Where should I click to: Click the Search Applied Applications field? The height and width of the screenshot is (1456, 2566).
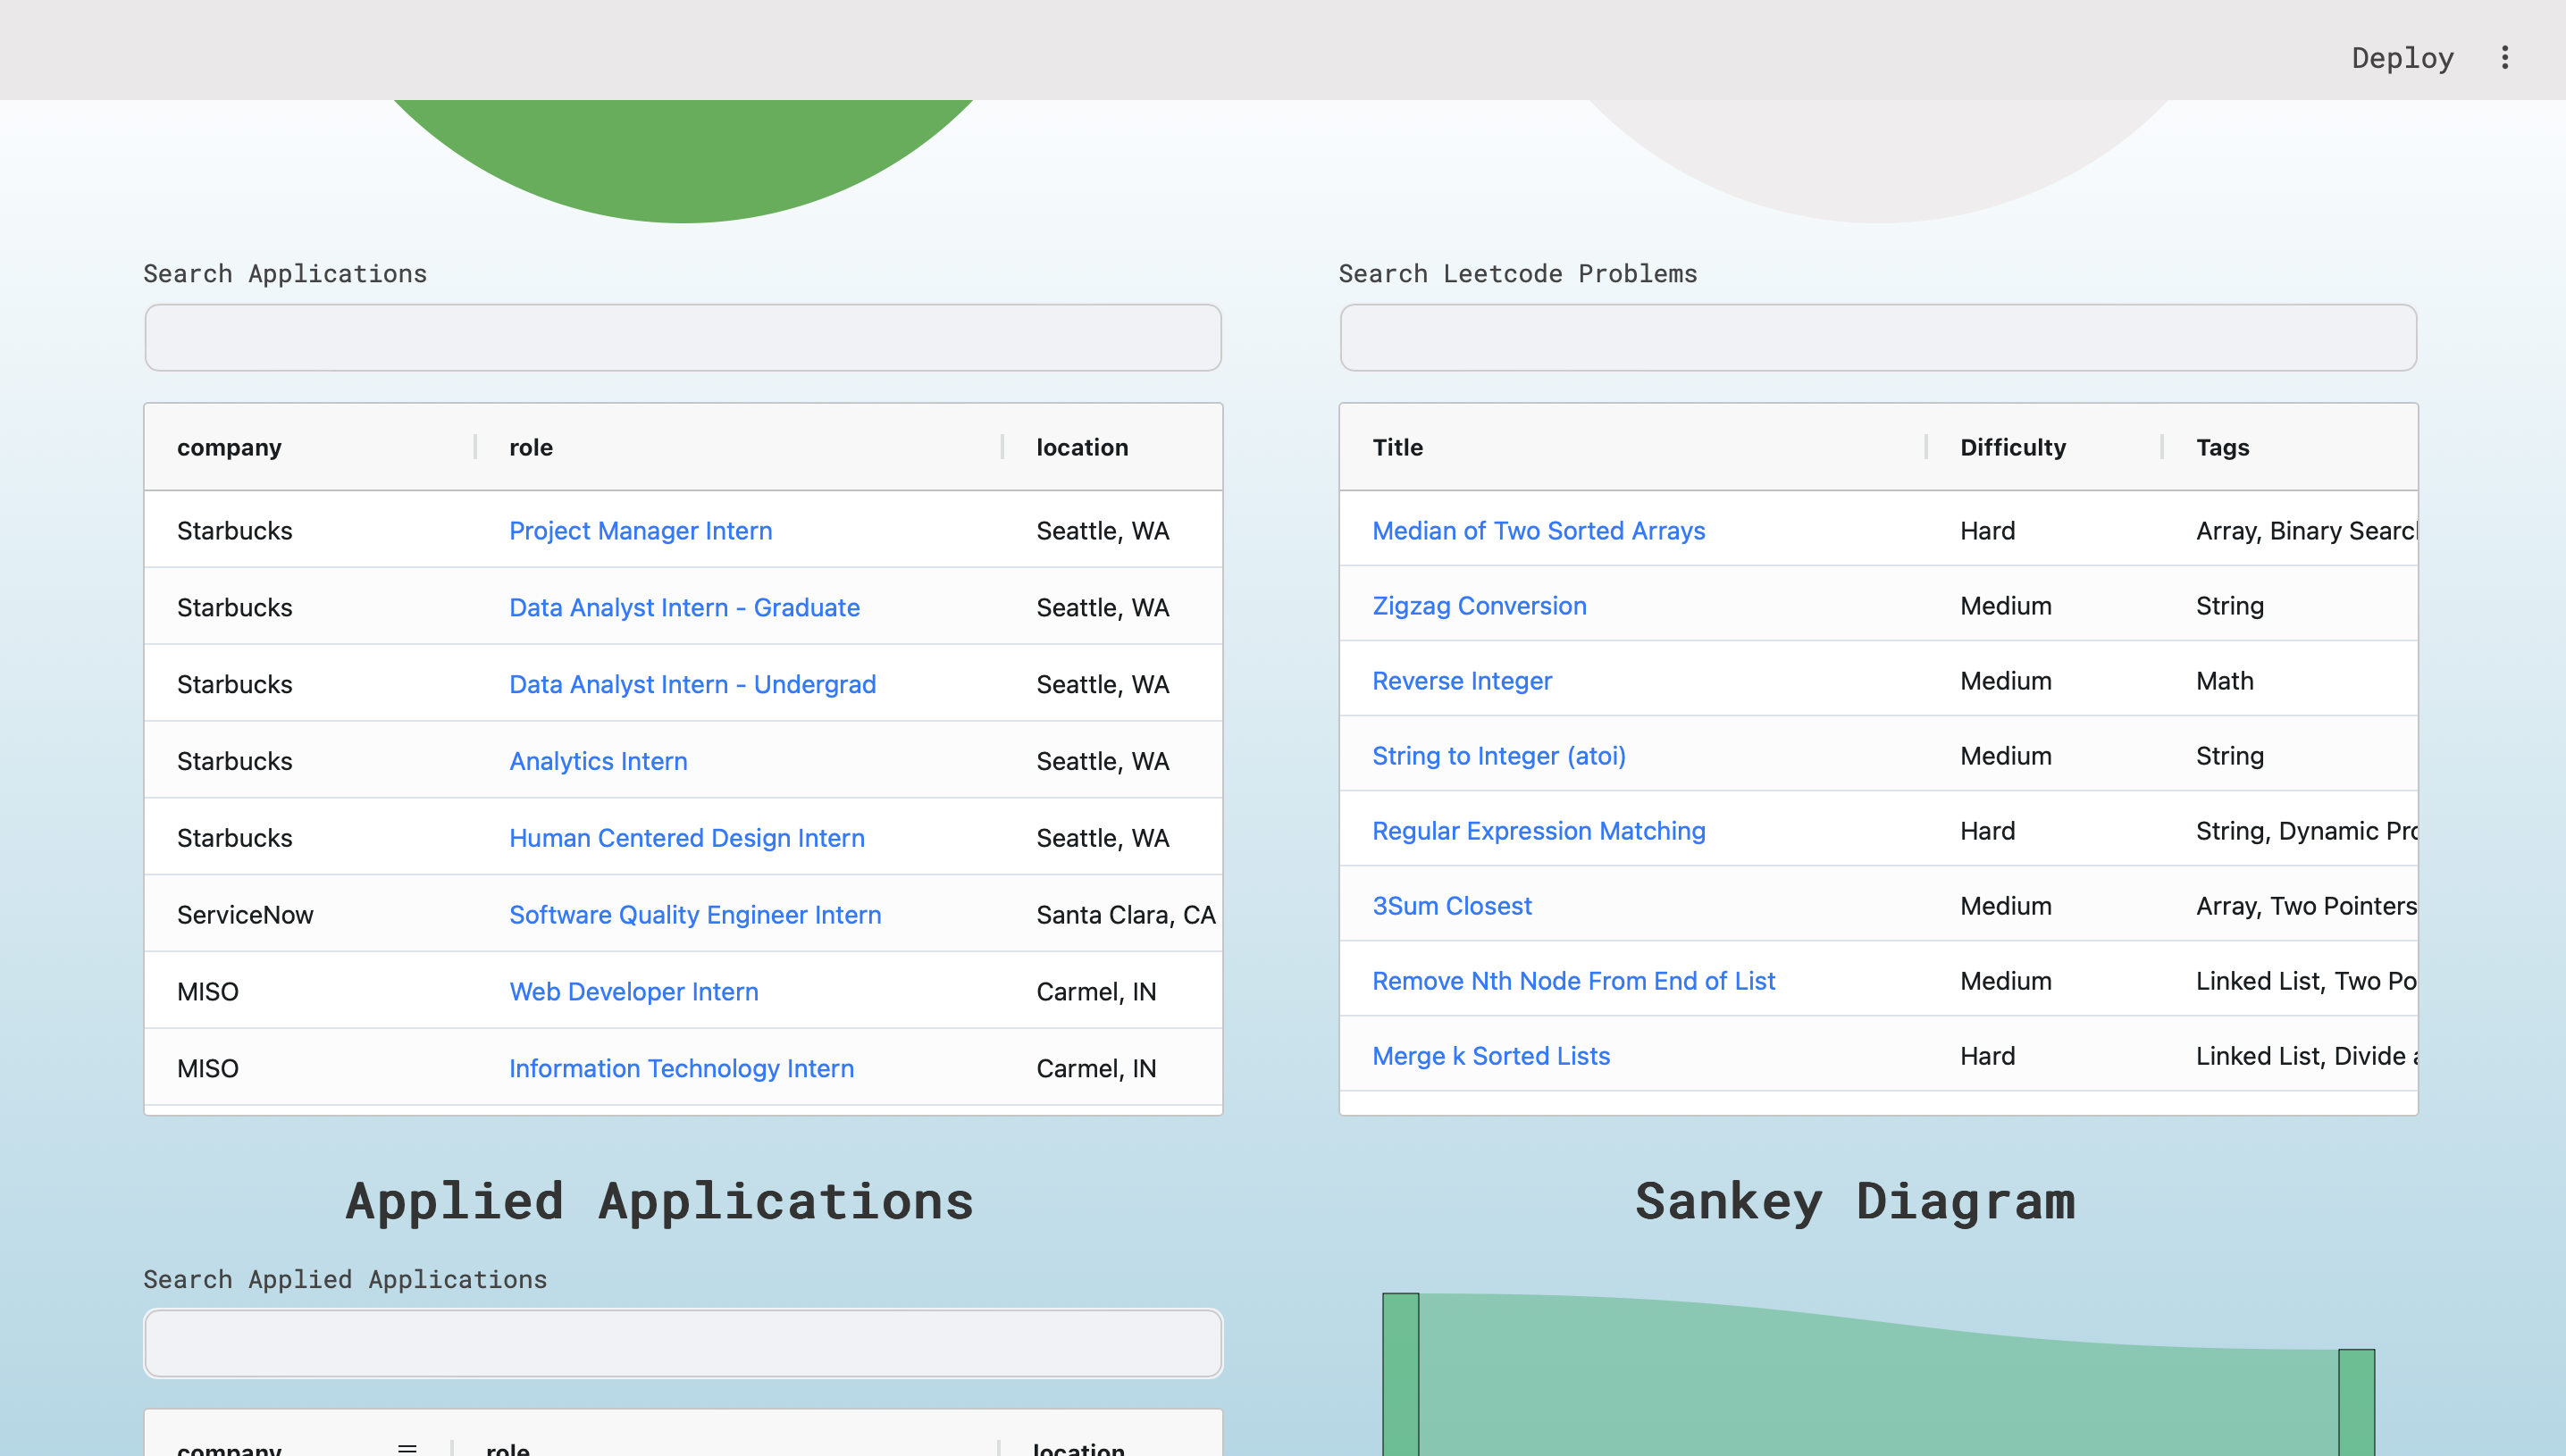click(x=683, y=1343)
